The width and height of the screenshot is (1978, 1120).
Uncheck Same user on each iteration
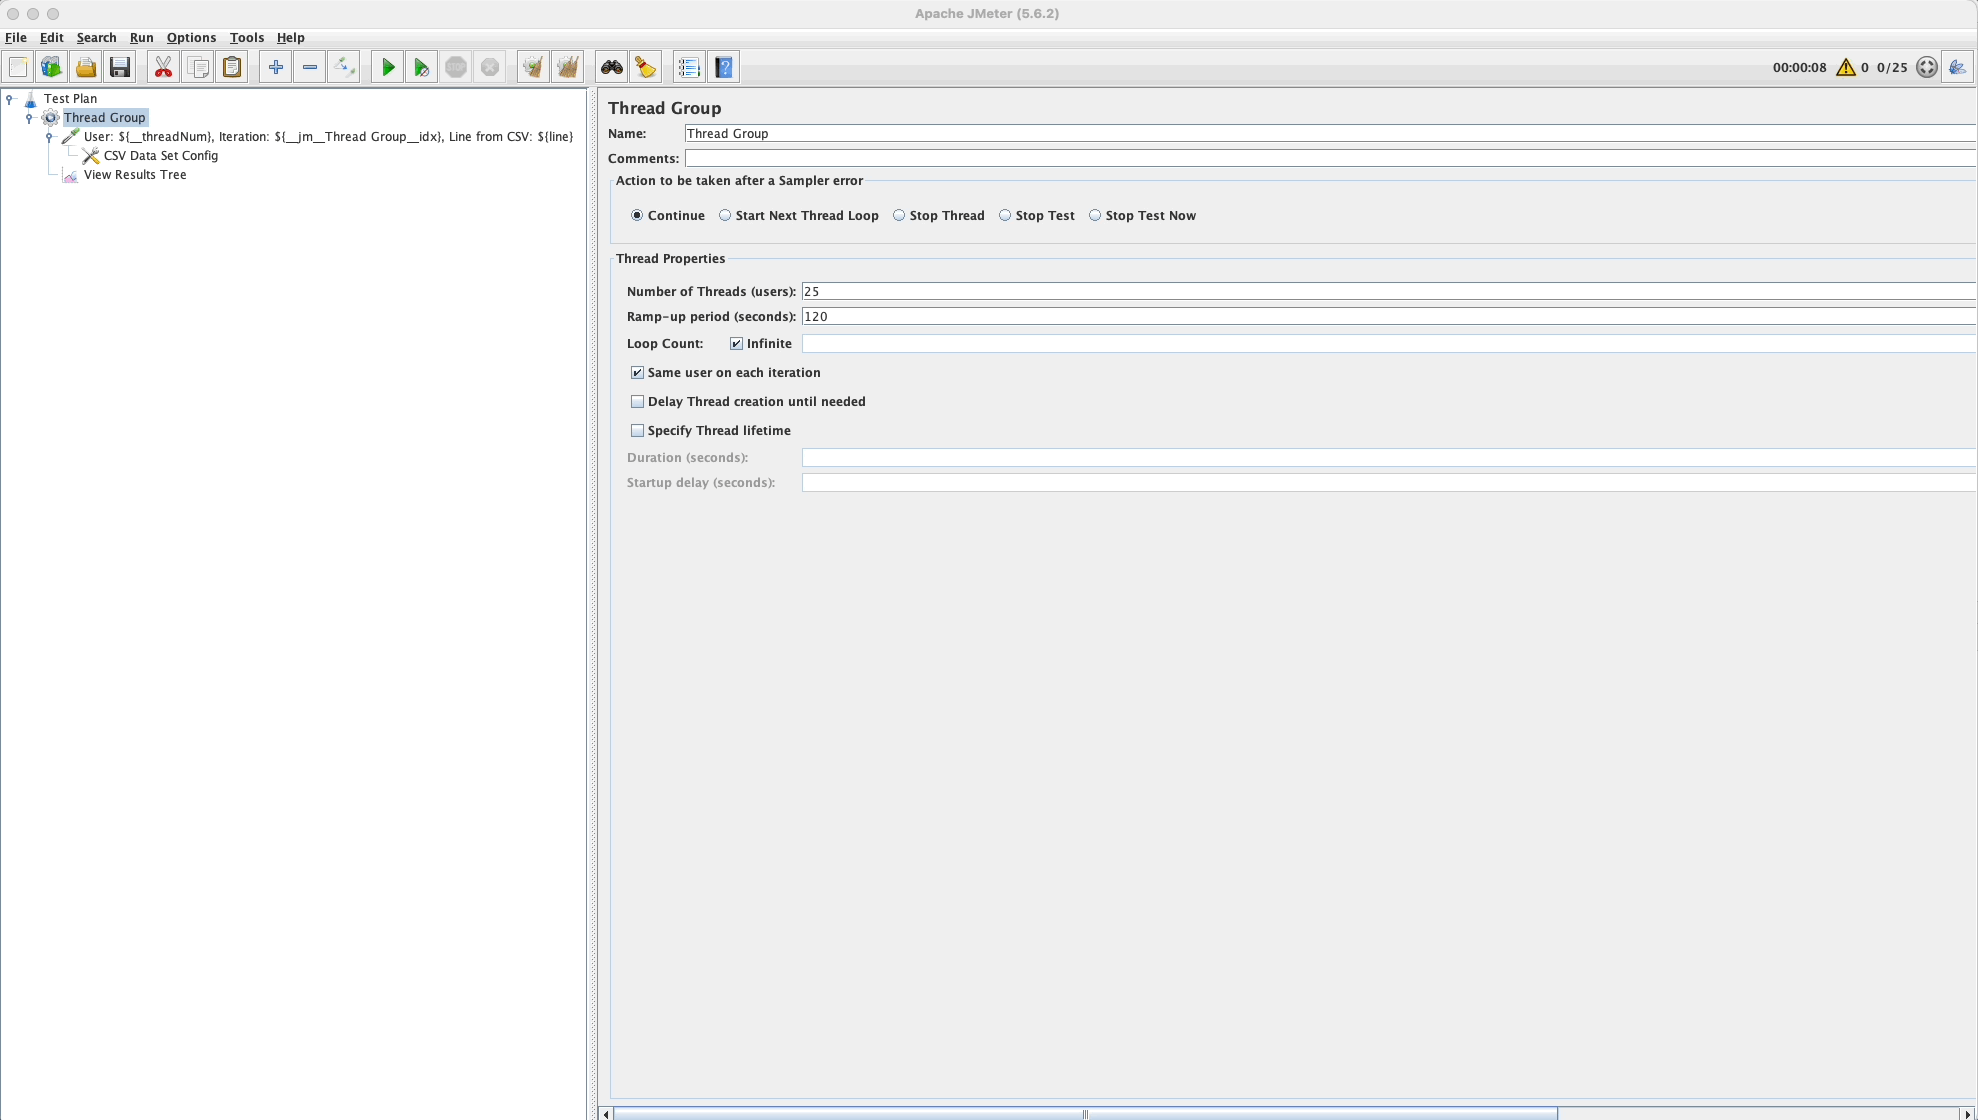(x=638, y=372)
